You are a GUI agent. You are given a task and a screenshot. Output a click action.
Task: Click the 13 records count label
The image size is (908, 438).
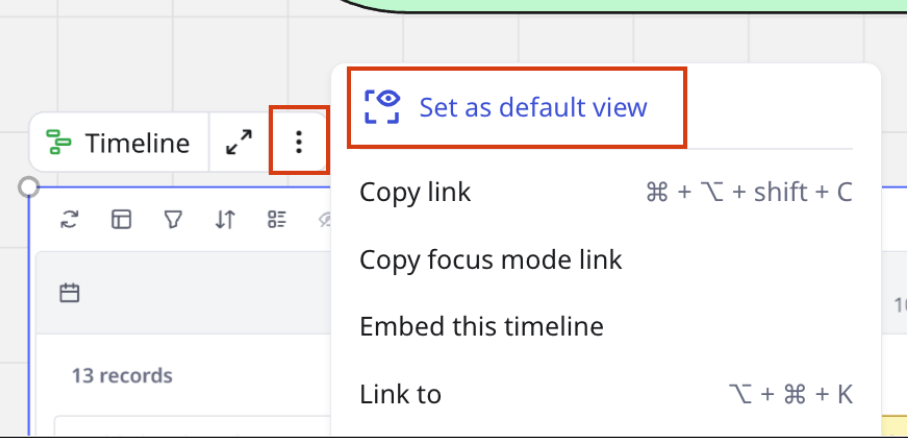122,375
